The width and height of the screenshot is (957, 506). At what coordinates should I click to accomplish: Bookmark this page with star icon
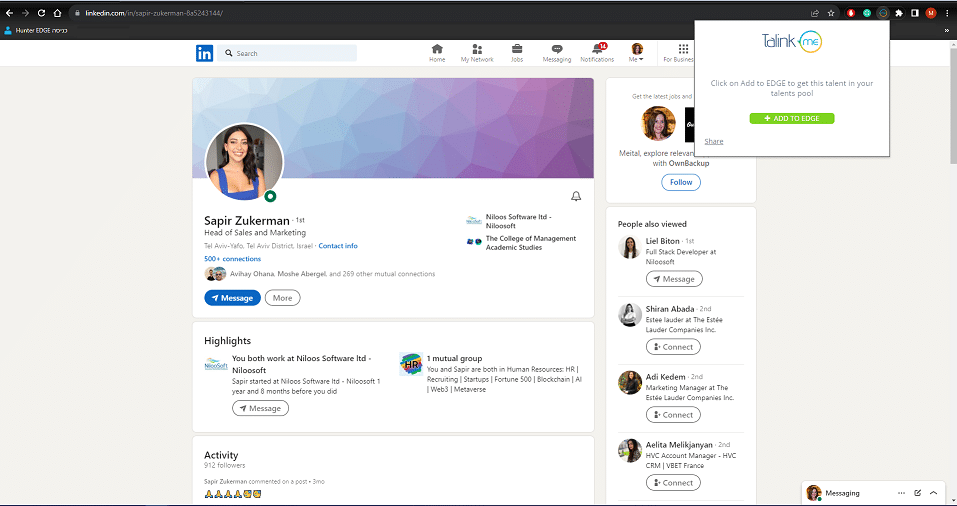[x=831, y=13]
